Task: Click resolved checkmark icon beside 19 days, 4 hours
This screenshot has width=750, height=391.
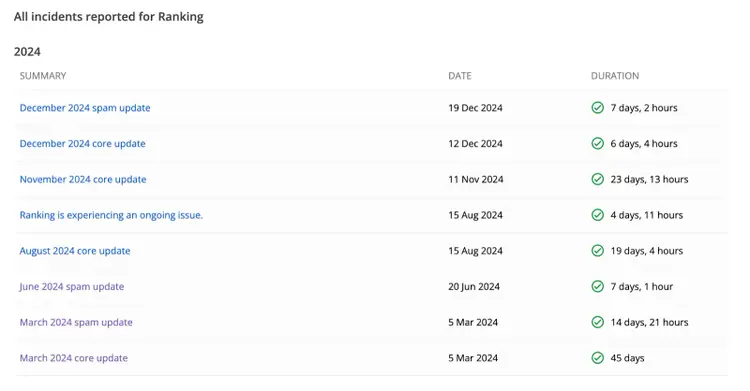Action: pos(597,251)
